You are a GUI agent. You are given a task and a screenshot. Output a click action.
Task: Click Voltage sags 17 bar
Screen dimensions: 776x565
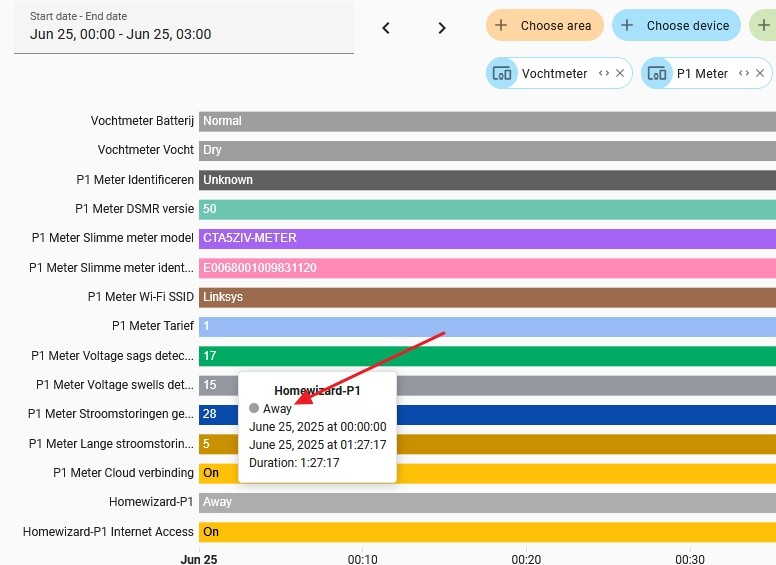pyautogui.click(x=487, y=356)
